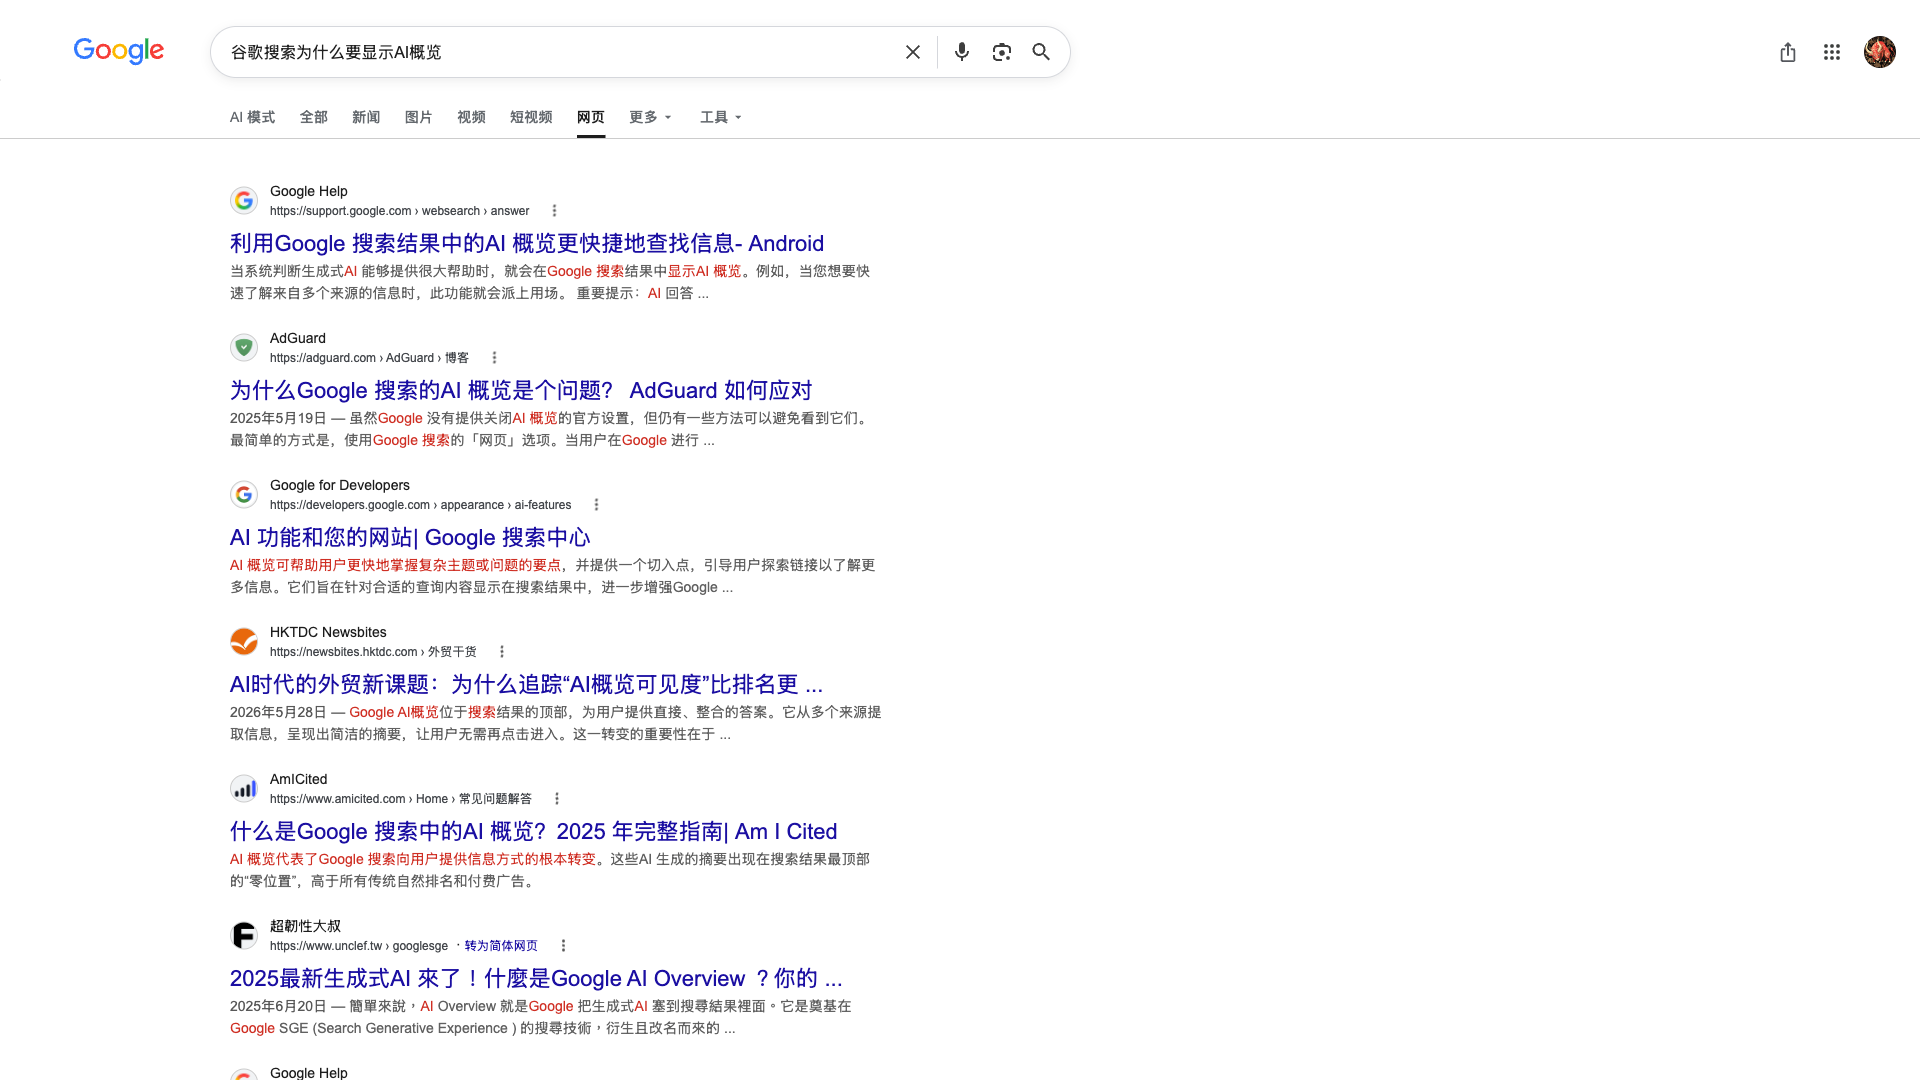The height and width of the screenshot is (1080, 1920).
Task: Switch to the 图片 tab
Action: tap(419, 117)
